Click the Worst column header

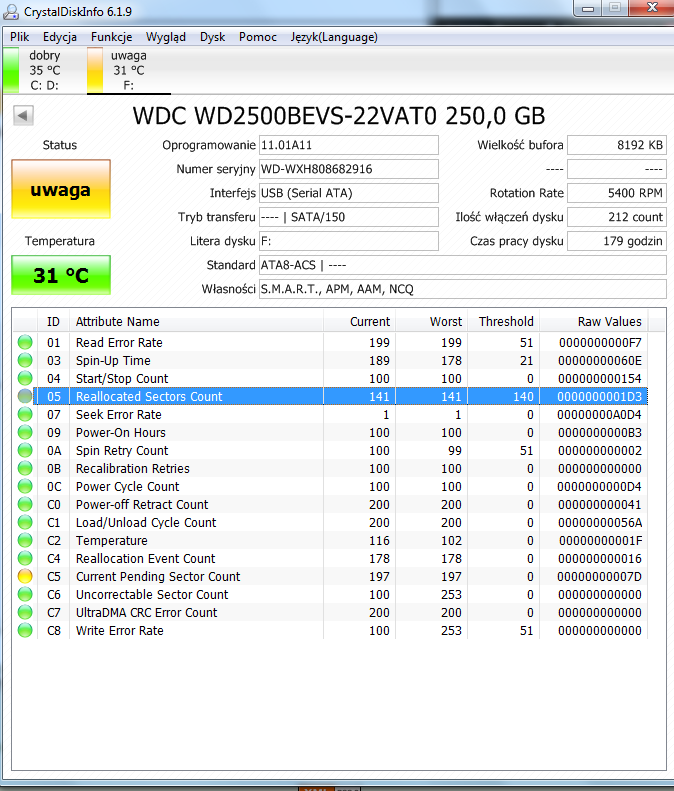pyautogui.click(x=431, y=321)
